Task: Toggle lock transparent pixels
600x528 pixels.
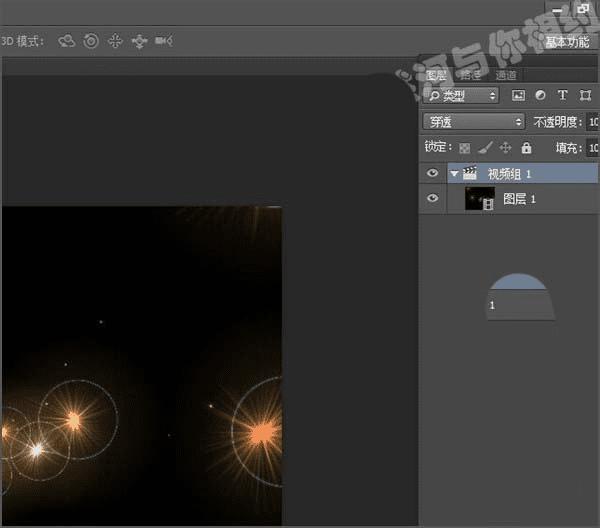Action: point(464,148)
